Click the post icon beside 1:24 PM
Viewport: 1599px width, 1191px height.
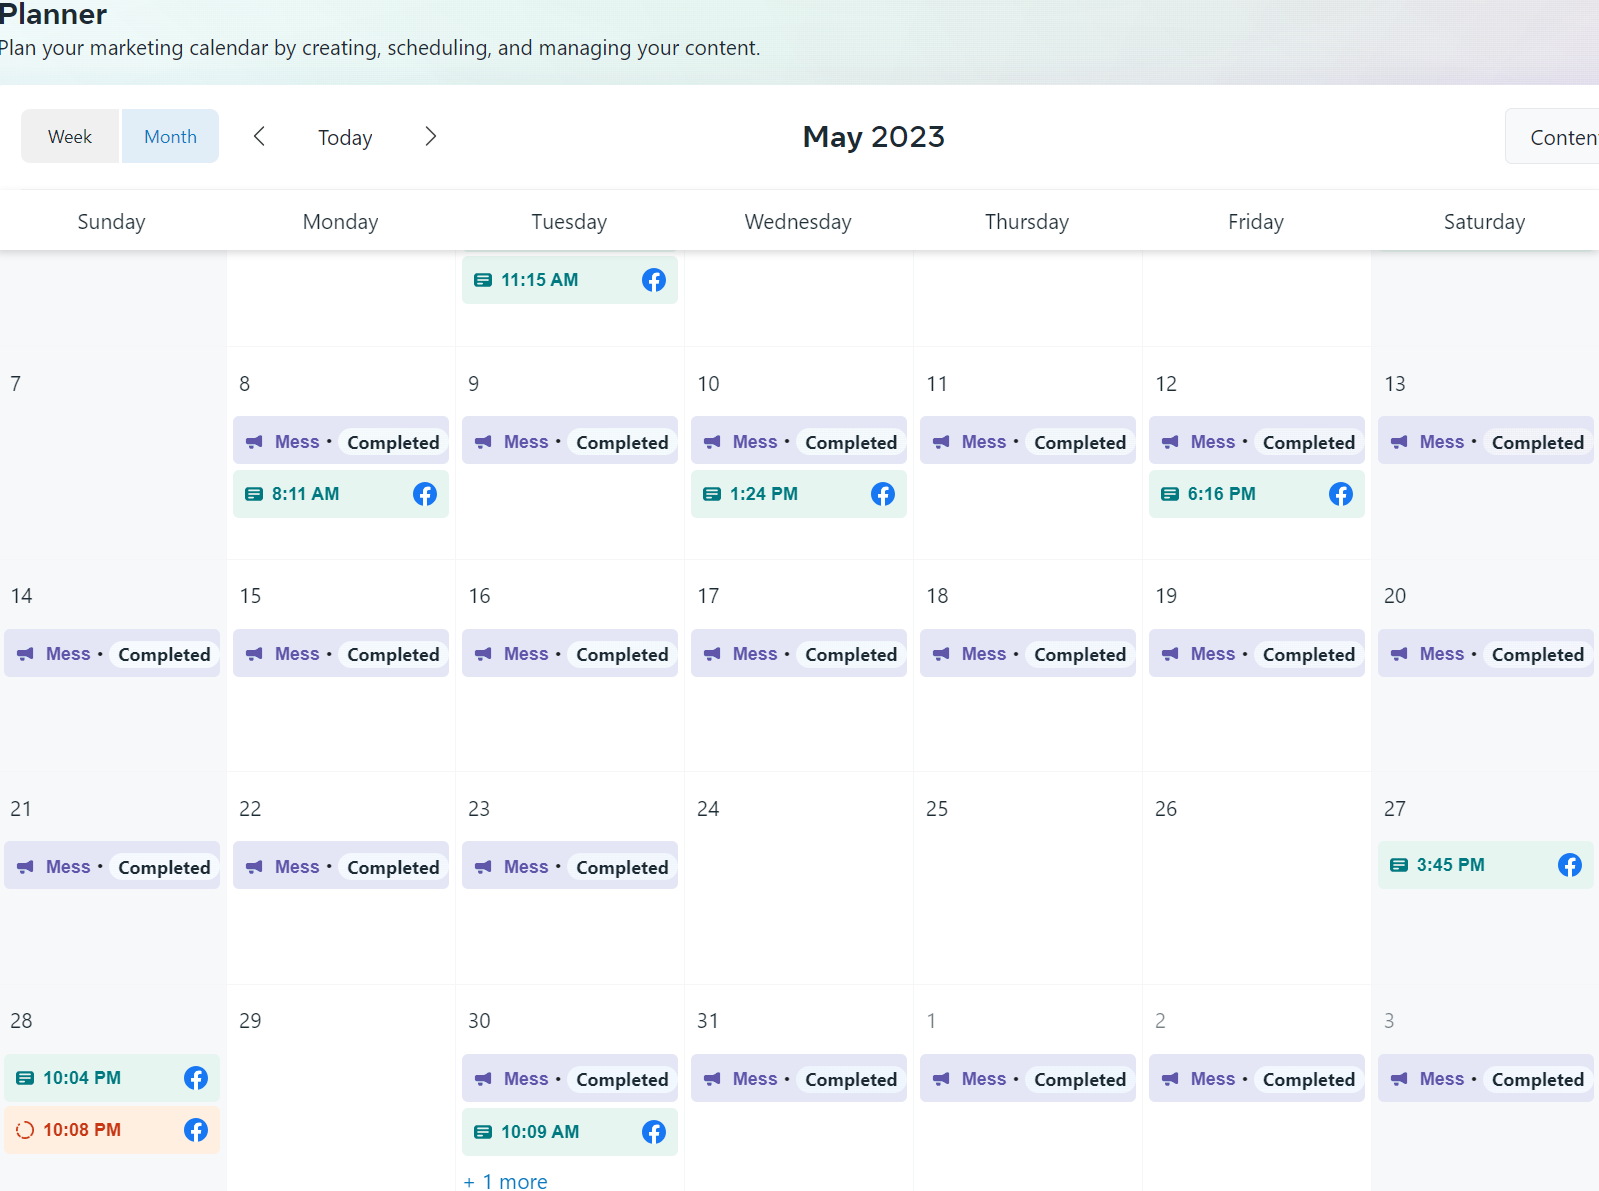712,494
